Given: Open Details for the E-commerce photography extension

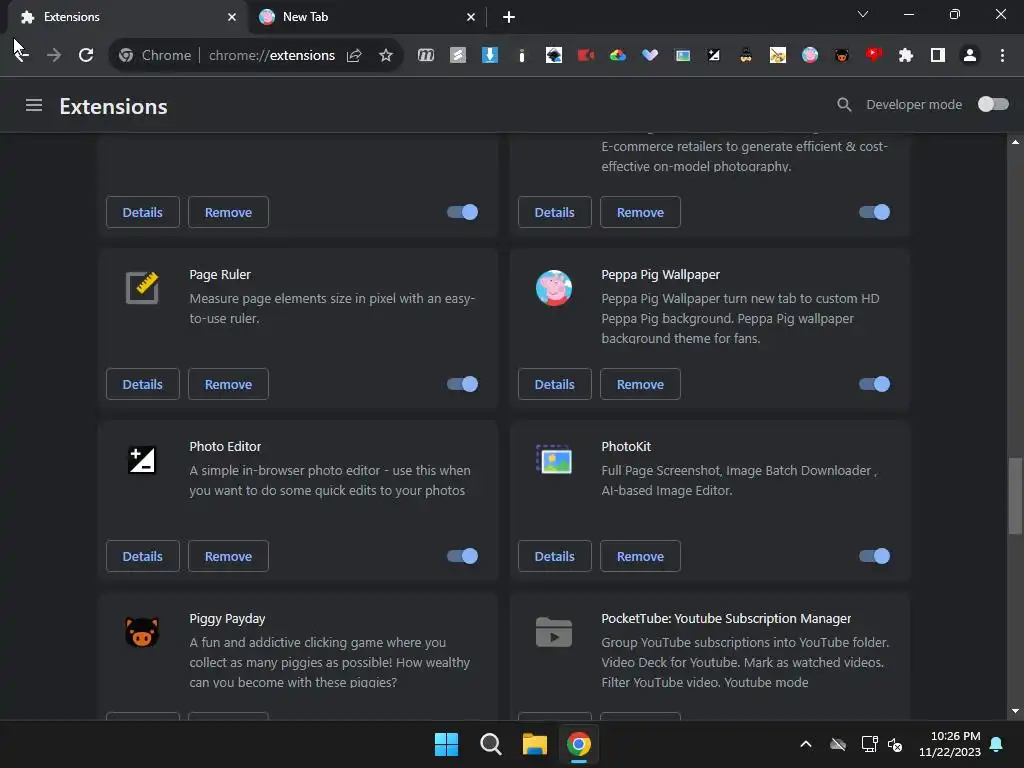Looking at the screenshot, I should coord(554,212).
